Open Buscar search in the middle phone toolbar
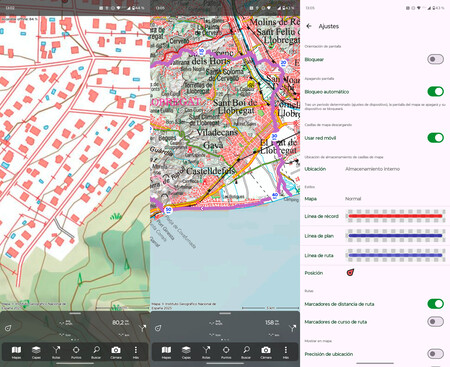This screenshot has width=450, height=367. (x=246, y=352)
